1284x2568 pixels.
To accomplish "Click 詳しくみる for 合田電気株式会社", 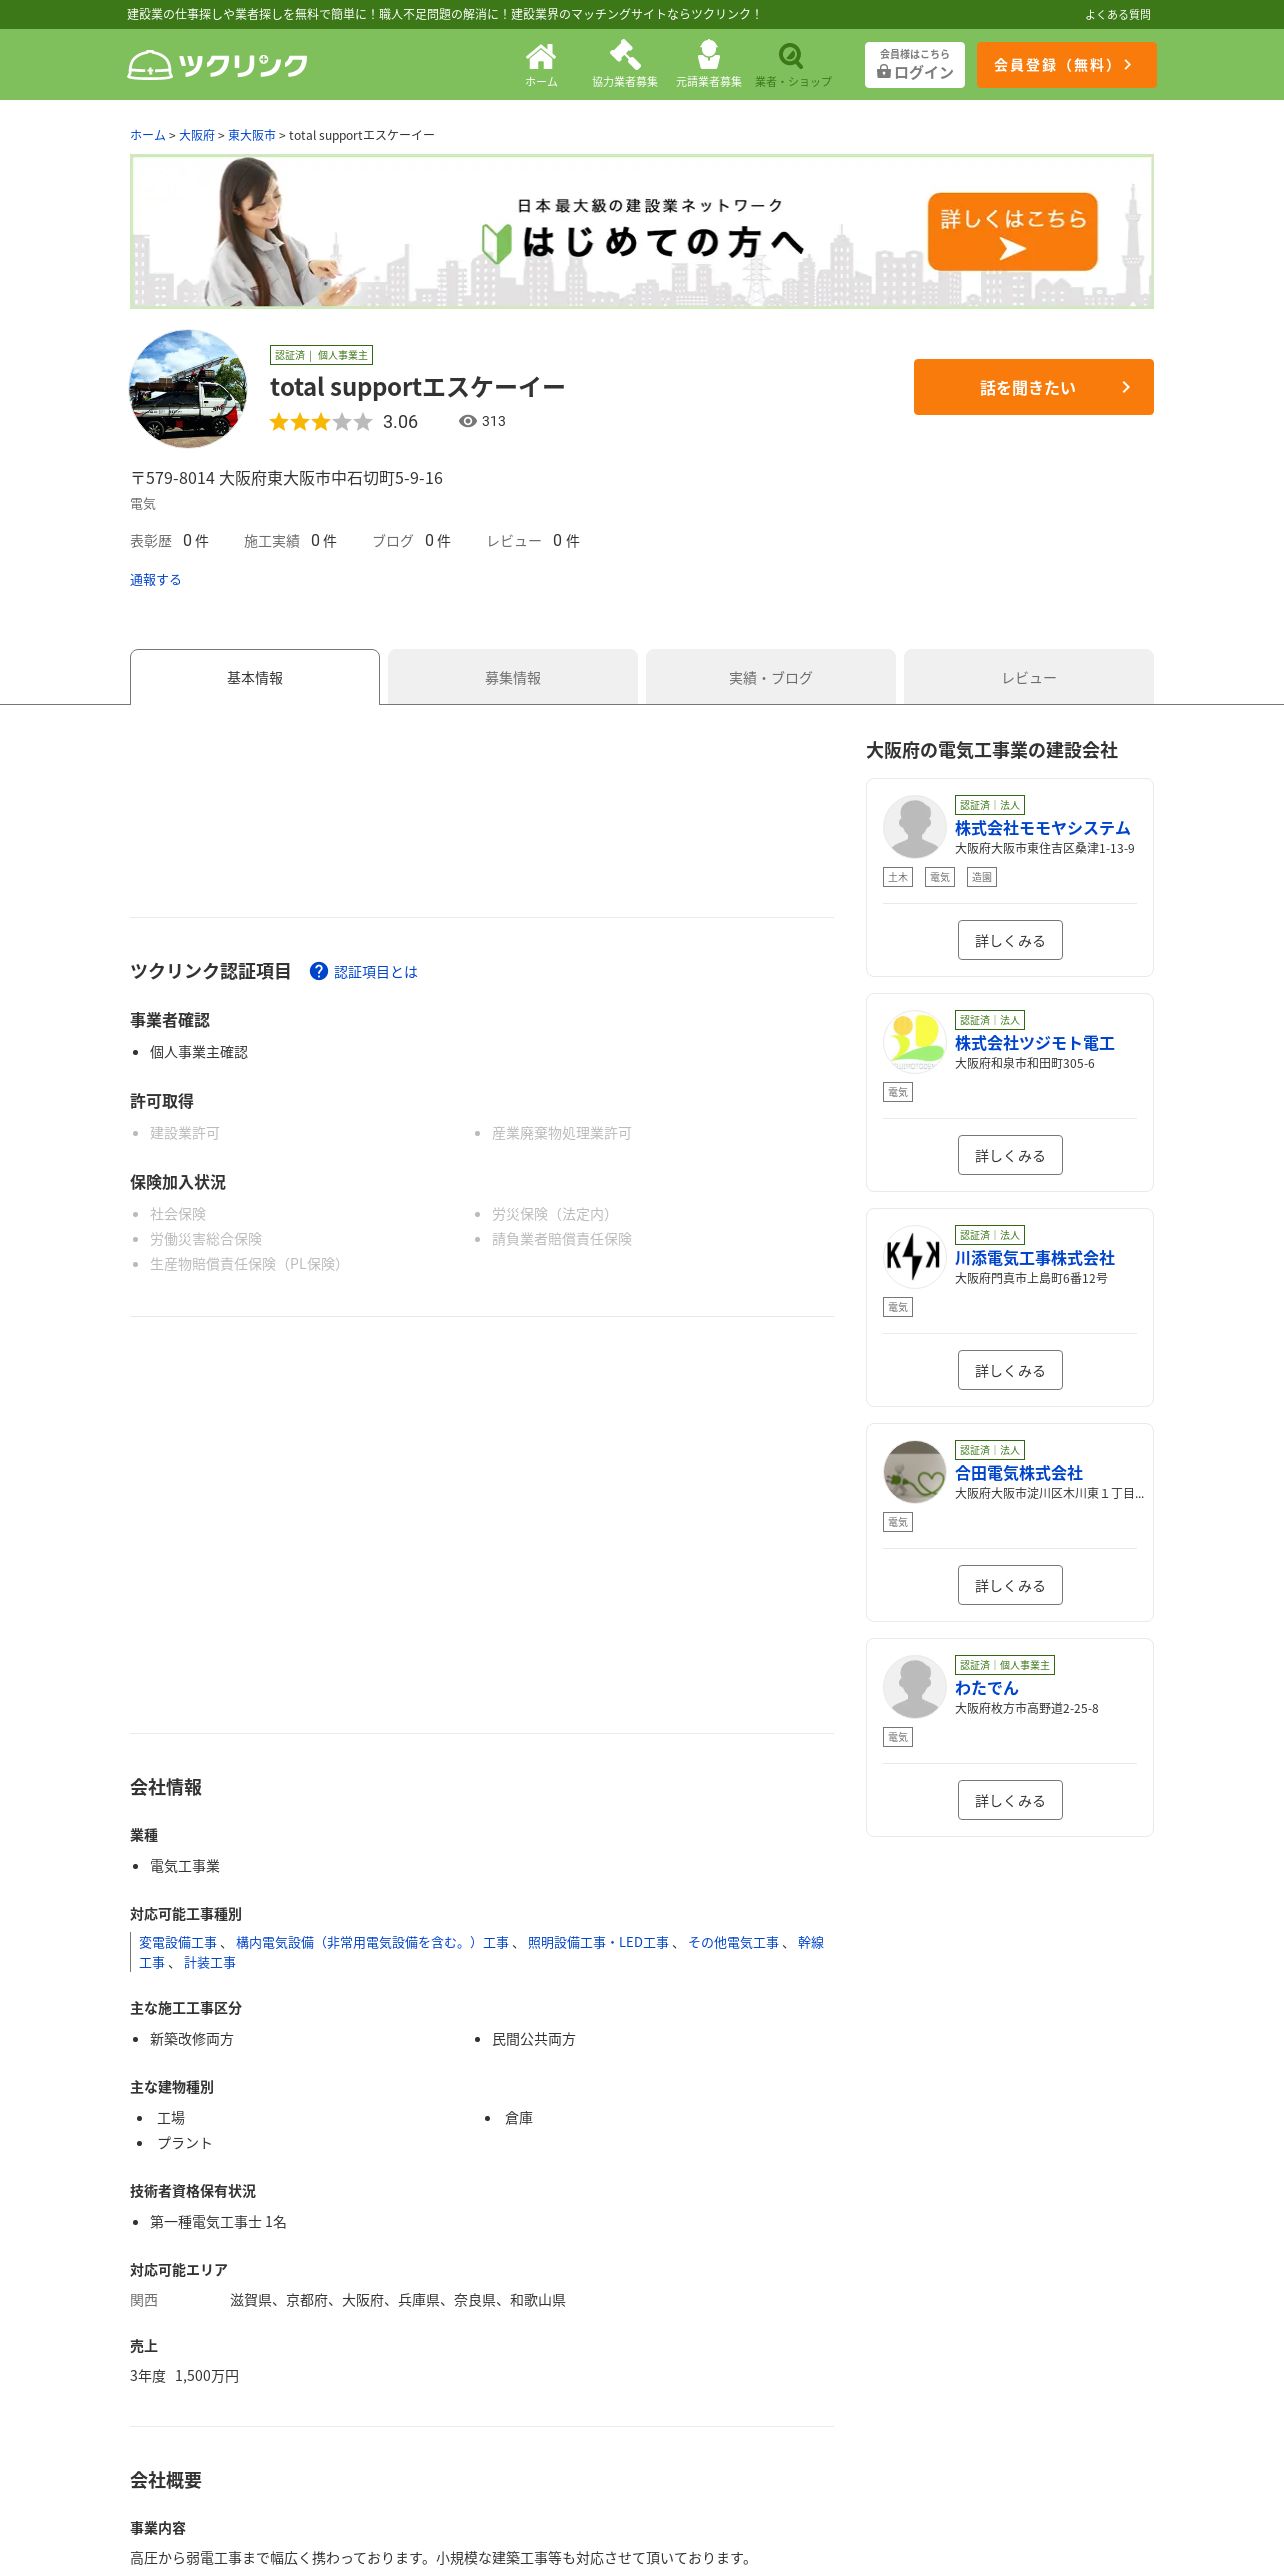I will (1010, 1585).
